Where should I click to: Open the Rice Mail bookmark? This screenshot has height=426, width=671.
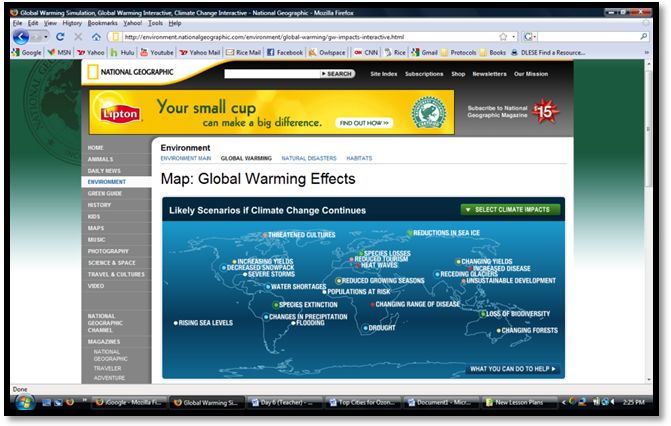point(243,52)
